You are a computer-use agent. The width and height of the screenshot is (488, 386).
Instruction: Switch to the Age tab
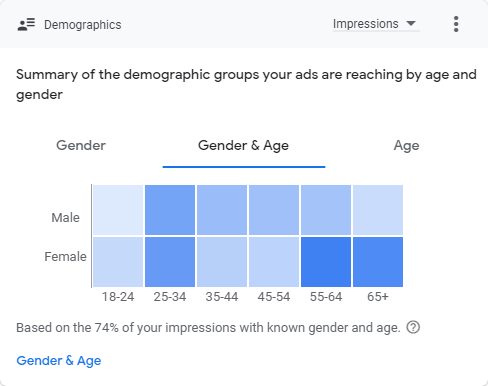(406, 146)
